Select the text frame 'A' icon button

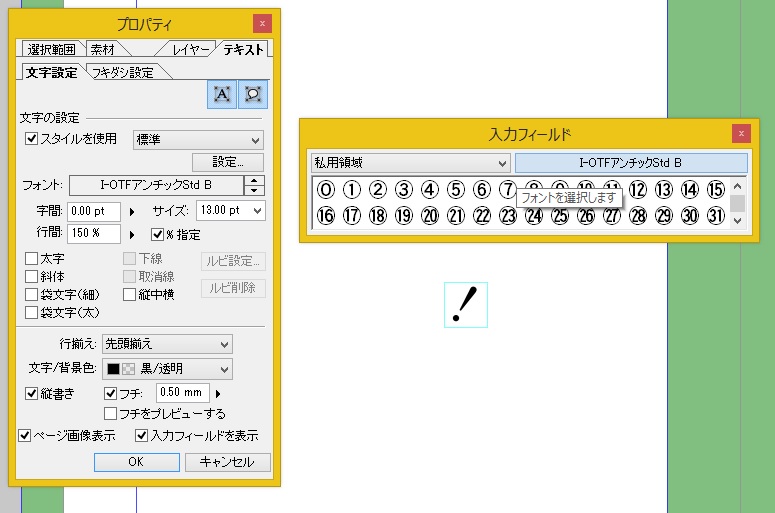pyautogui.click(x=221, y=94)
